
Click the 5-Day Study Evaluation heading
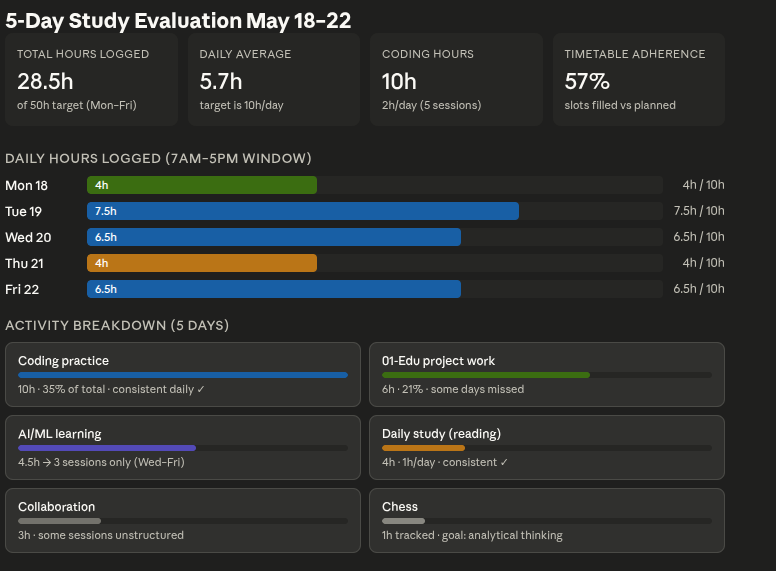(x=178, y=21)
